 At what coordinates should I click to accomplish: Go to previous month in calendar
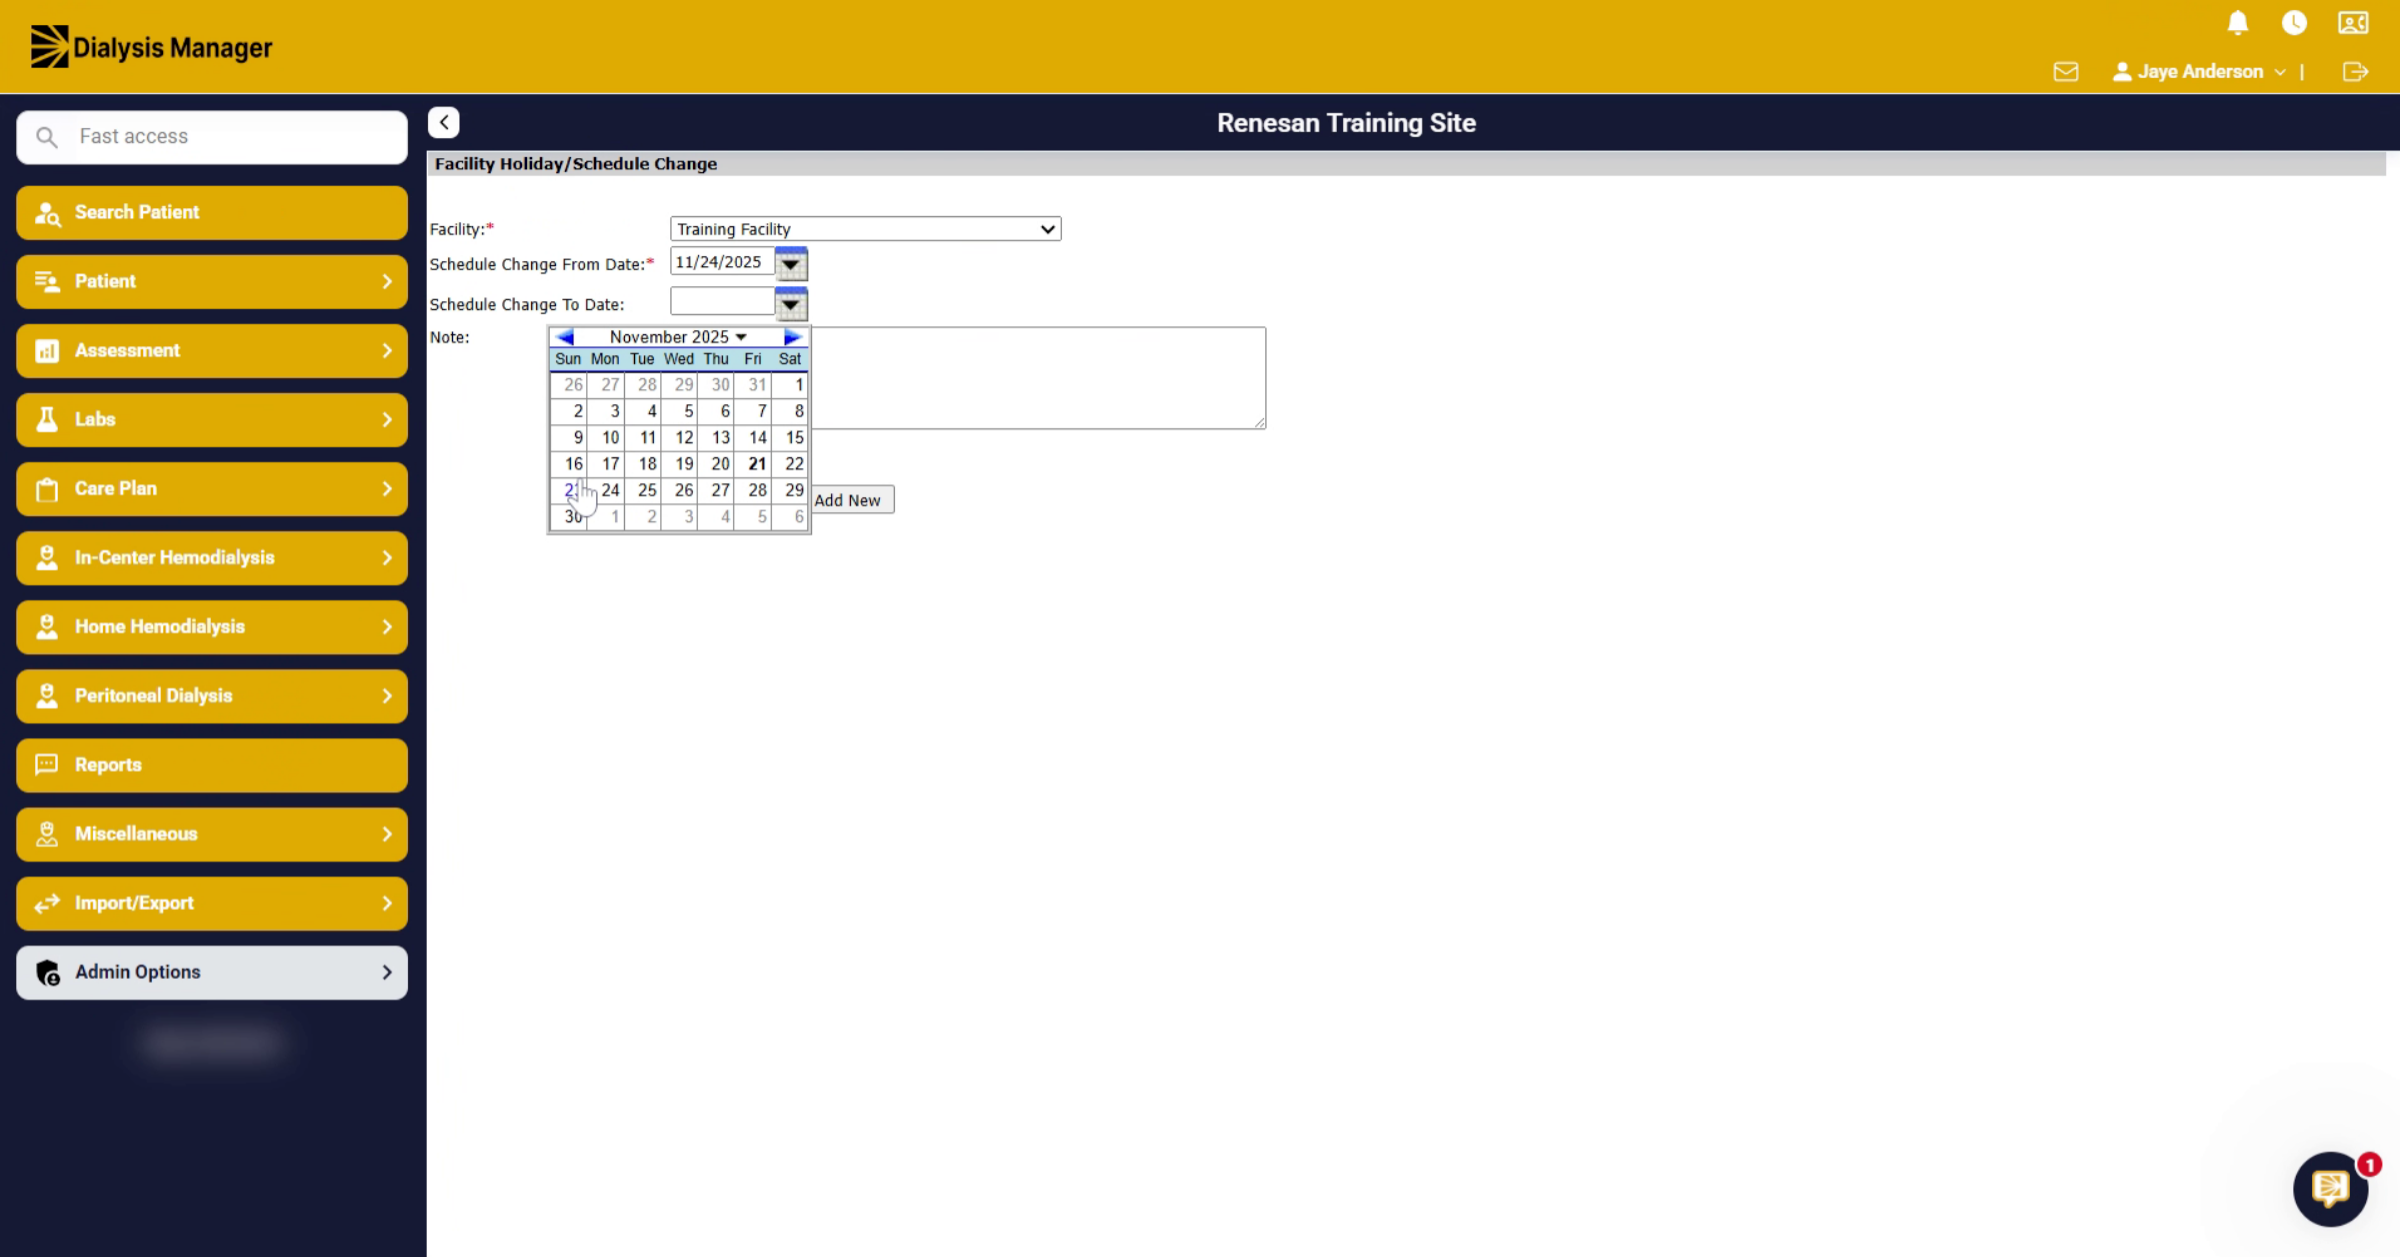pyautogui.click(x=565, y=337)
